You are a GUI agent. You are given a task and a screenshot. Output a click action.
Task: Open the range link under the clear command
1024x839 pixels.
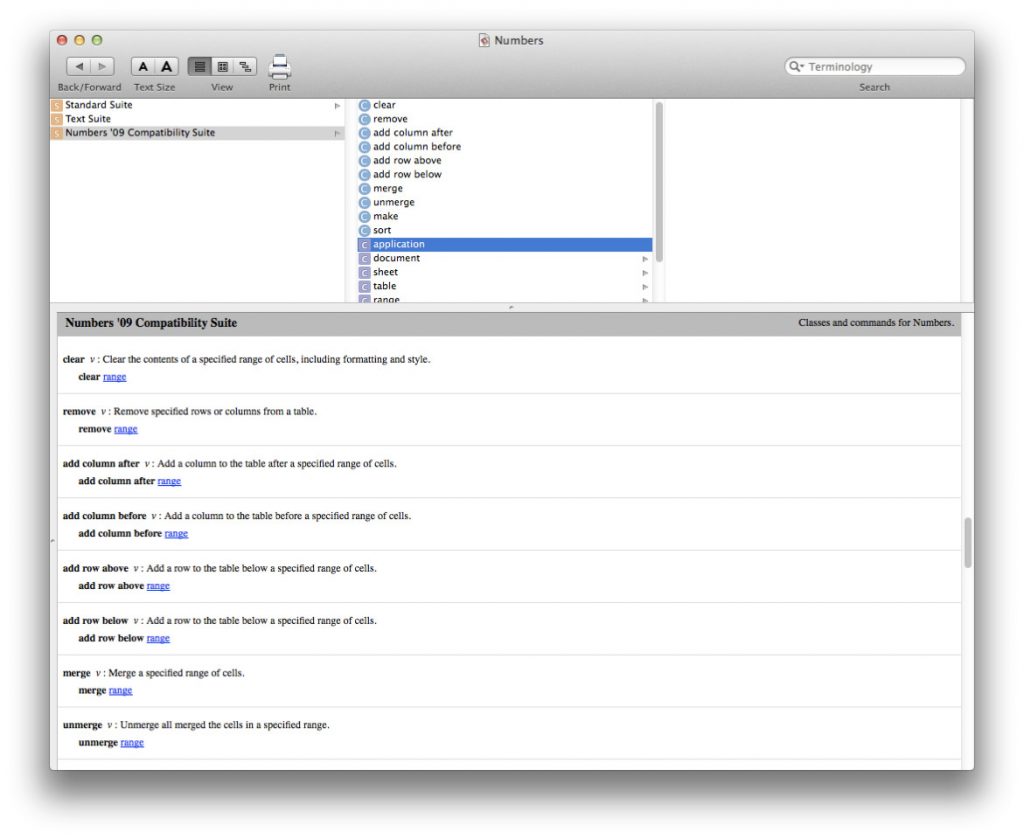pos(113,376)
